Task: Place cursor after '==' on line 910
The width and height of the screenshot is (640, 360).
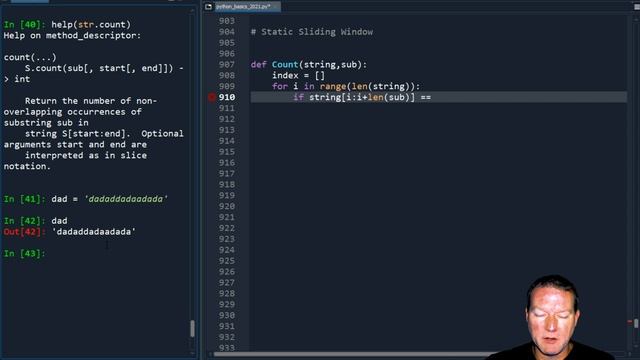Action: 432,97
